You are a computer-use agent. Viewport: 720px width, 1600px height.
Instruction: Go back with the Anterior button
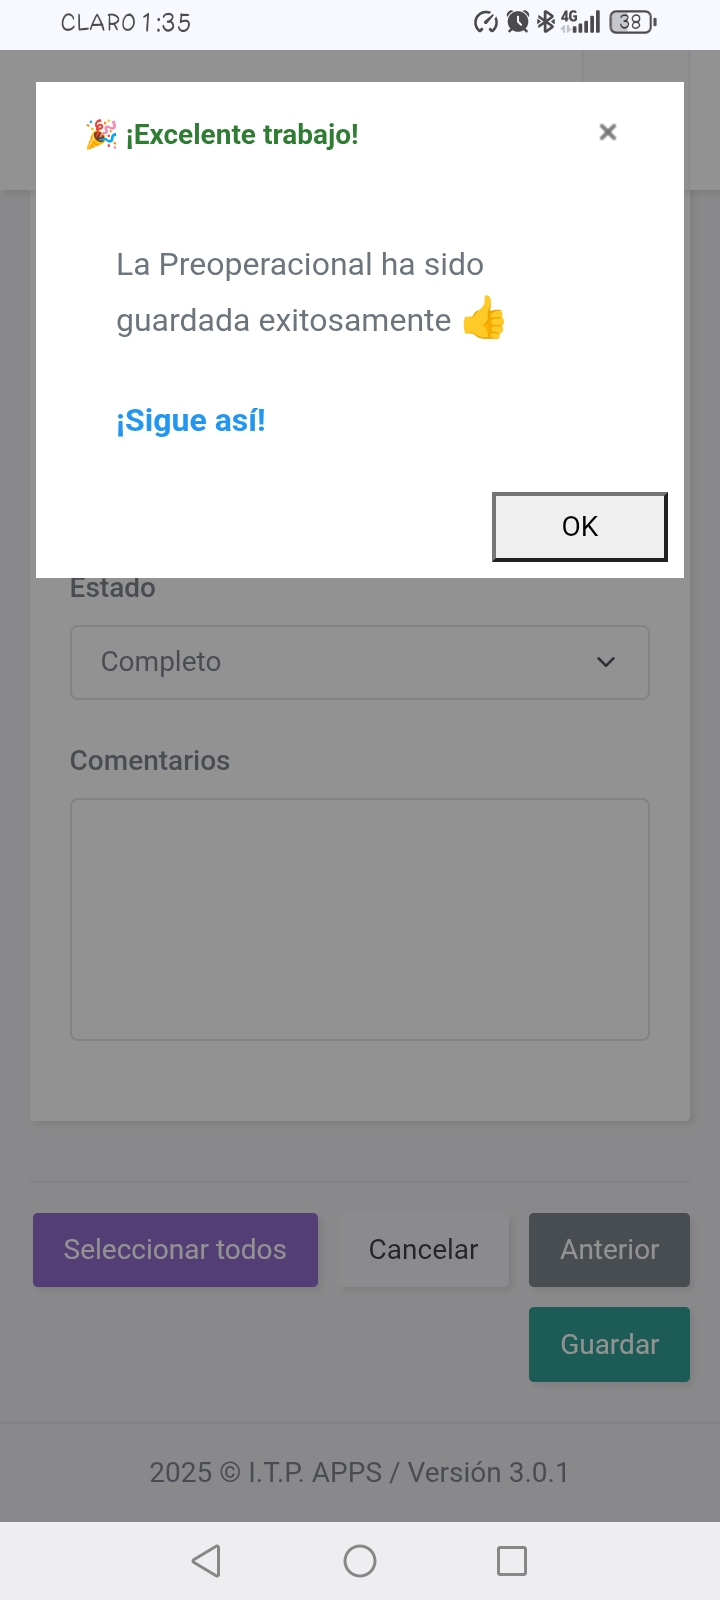610,1250
